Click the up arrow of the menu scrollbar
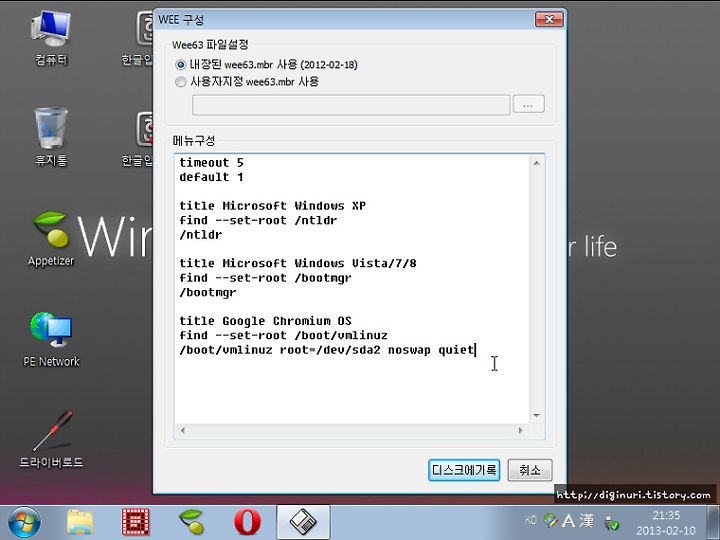Viewport: 720px width, 540px height. 536,163
